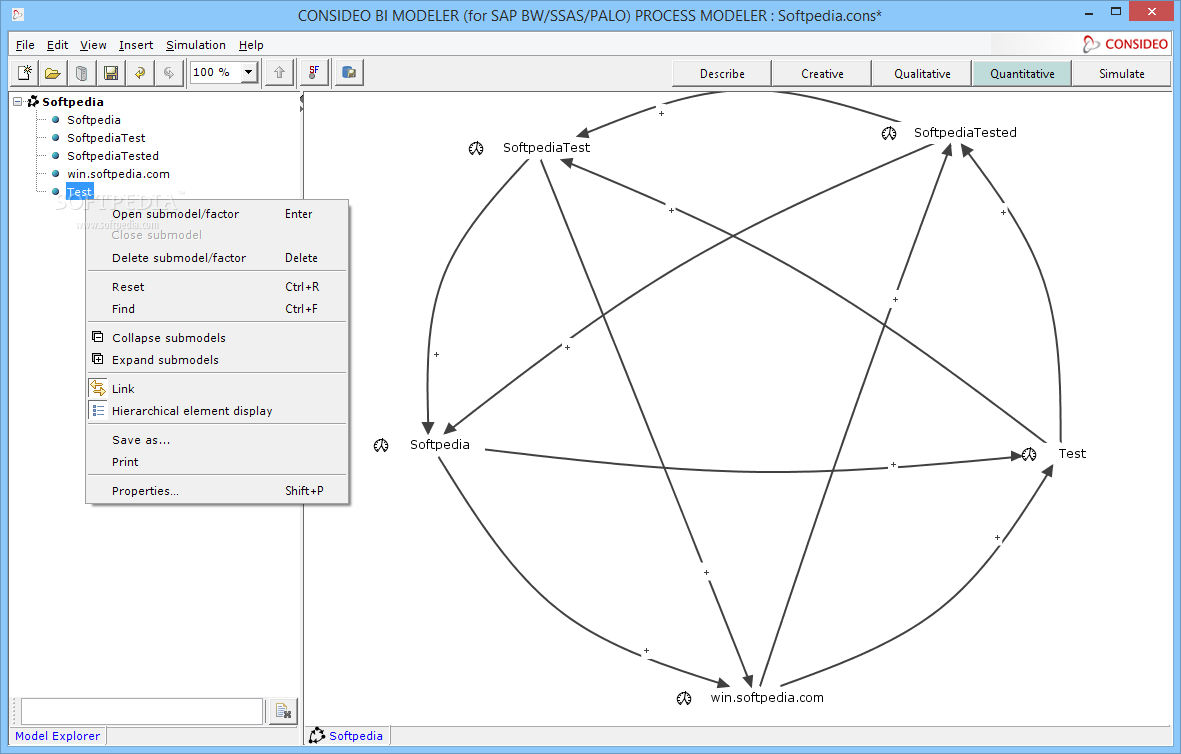Open the Insert menu
Viewport: 1181px width, 754px height.
click(x=136, y=45)
